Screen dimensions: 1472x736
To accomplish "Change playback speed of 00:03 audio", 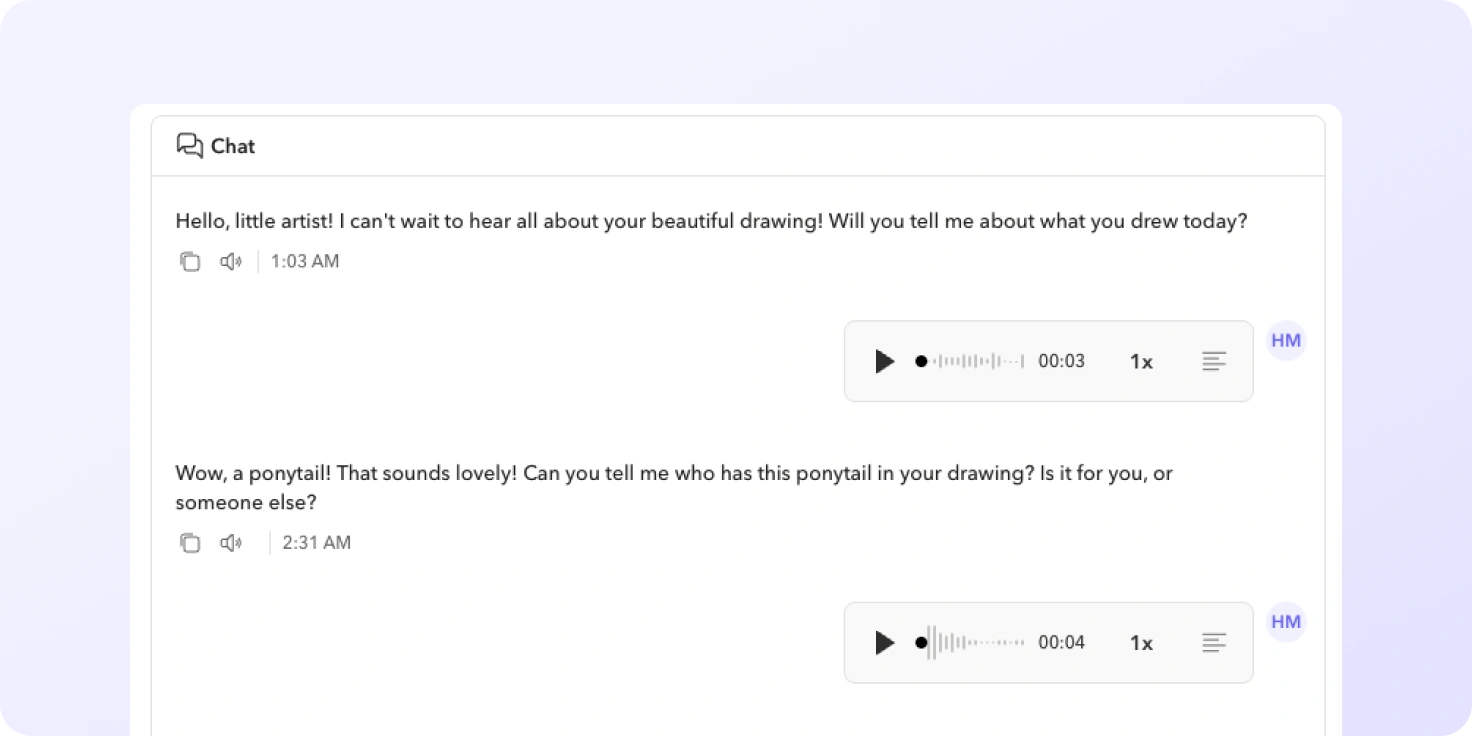I will pos(1141,361).
